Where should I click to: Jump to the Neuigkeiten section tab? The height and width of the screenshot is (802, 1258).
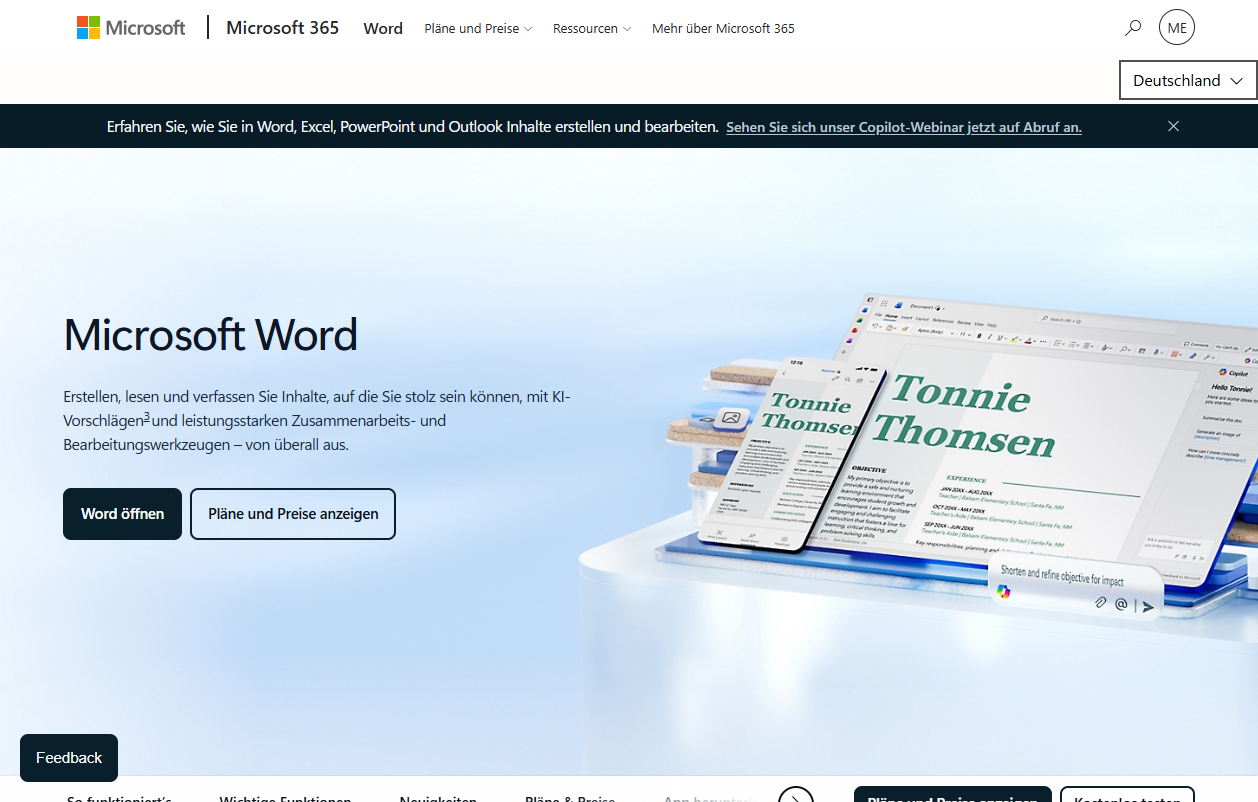coord(438,798)
